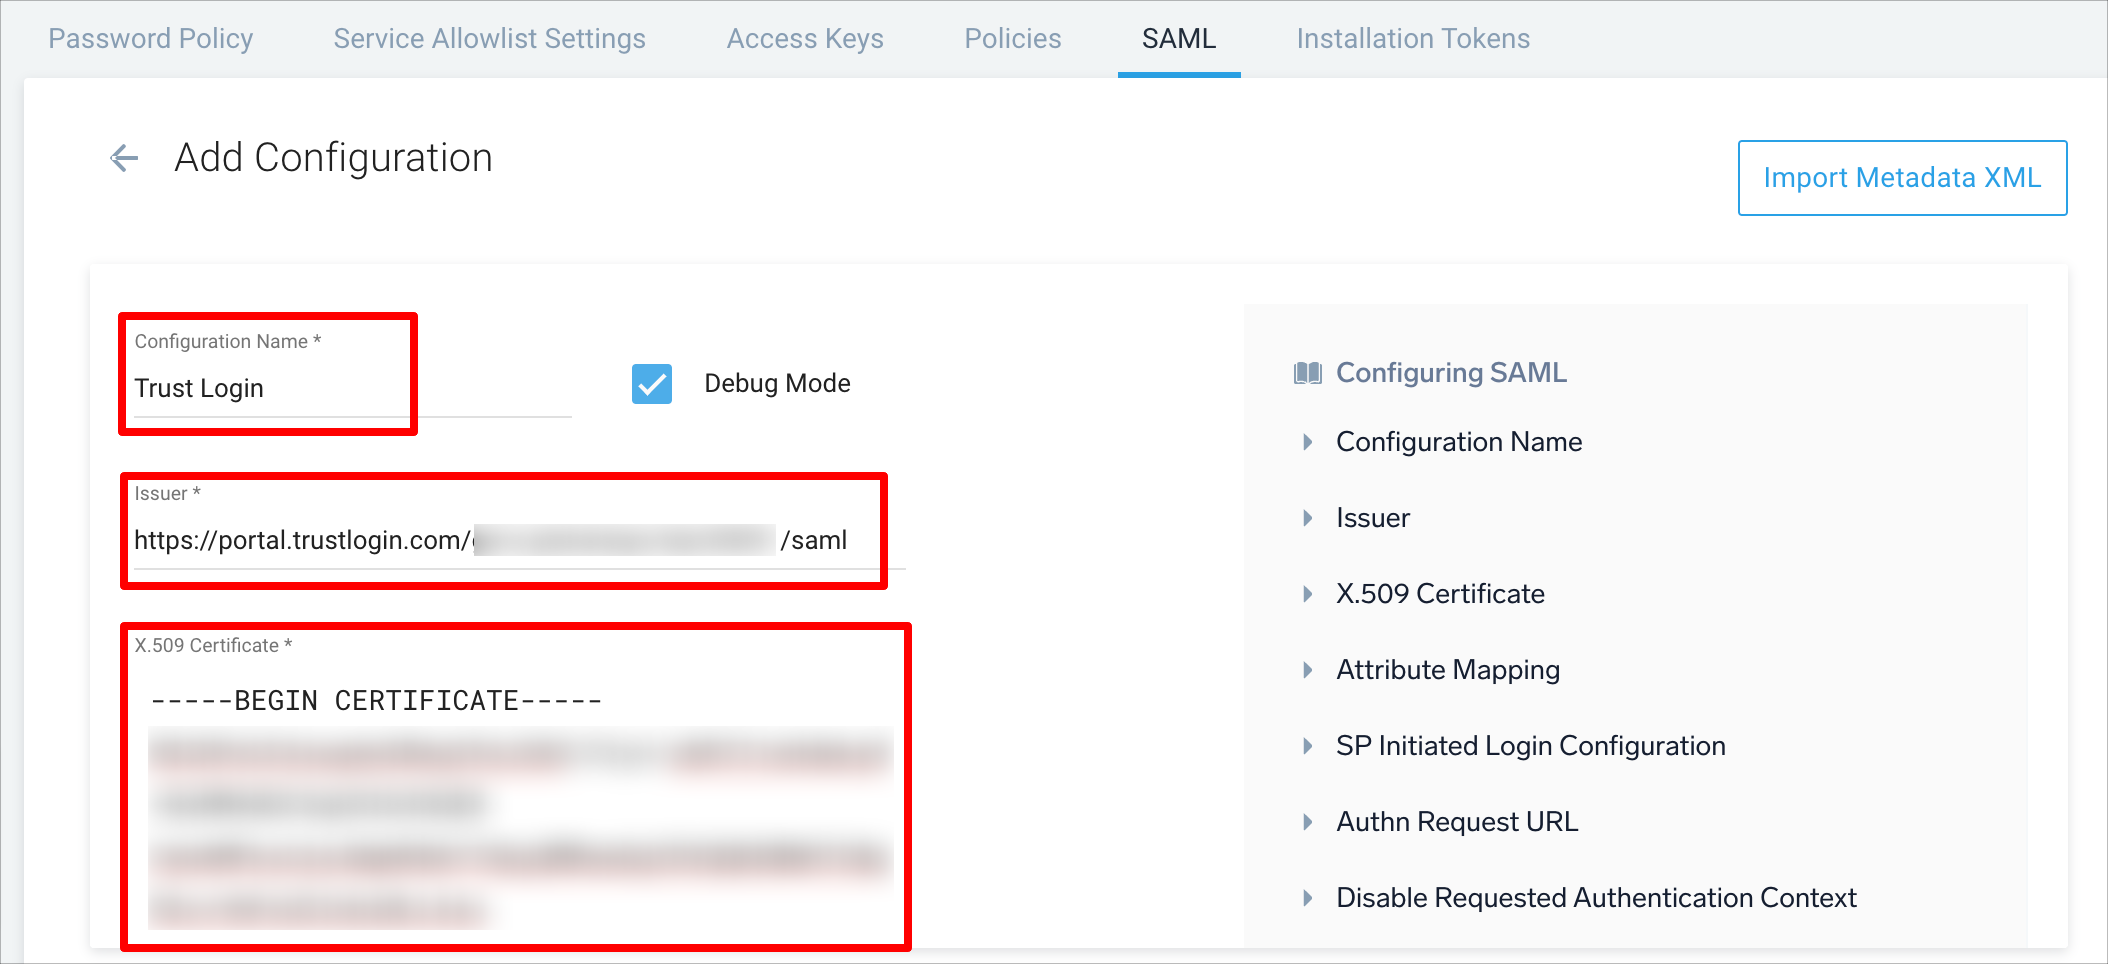This screenshot has width=2108, height=964.
Task: Select the SAML tab
Action: 1179,39
